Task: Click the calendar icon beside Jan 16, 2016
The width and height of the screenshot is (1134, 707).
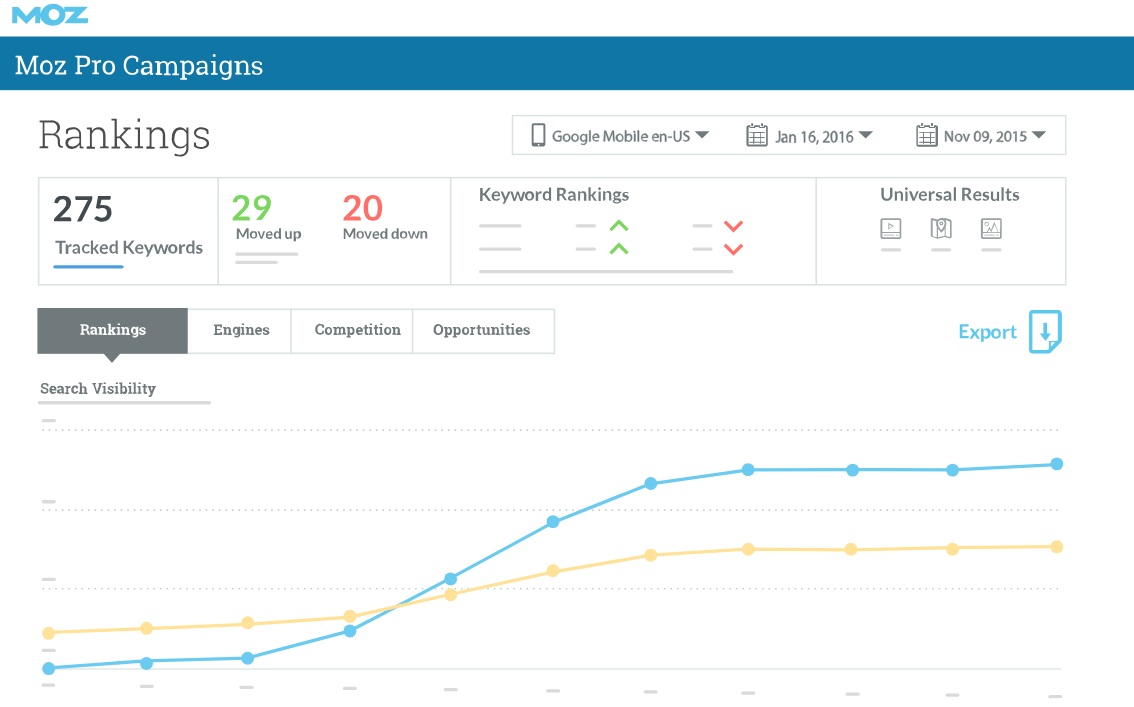Action: pos(757,136)
